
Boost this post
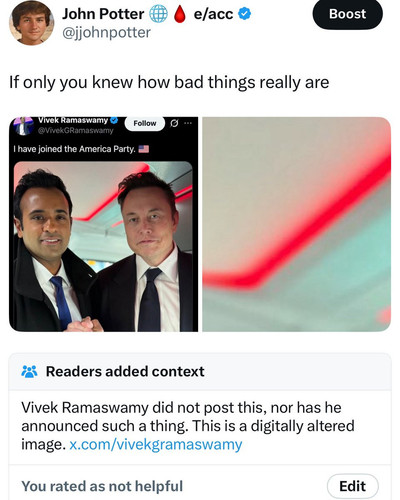click(347, 14)
